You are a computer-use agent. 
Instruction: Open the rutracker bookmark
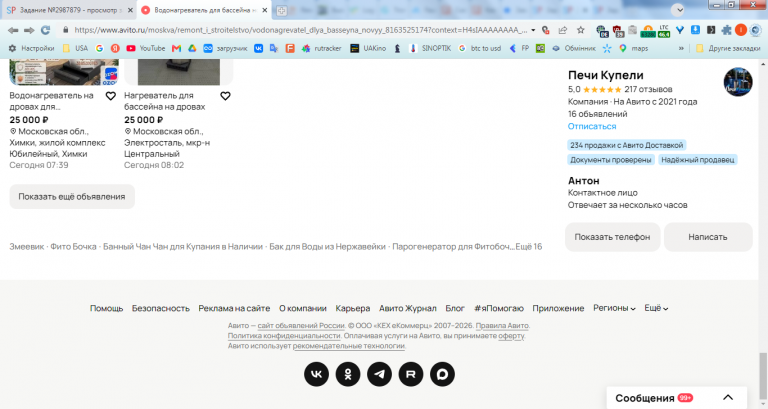(x=322, y=48)
